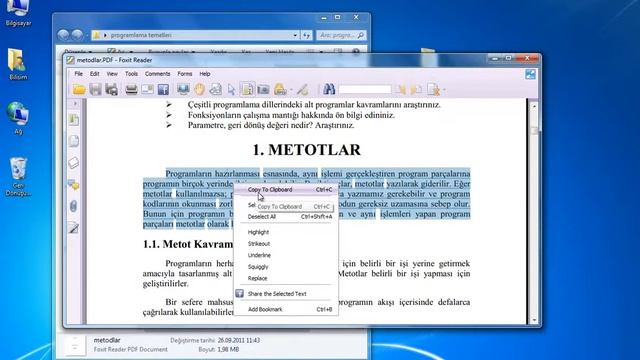This screenshot has width=640, height=360.
Task: Select the Snapshot camera tool
Action: [263, 89]
